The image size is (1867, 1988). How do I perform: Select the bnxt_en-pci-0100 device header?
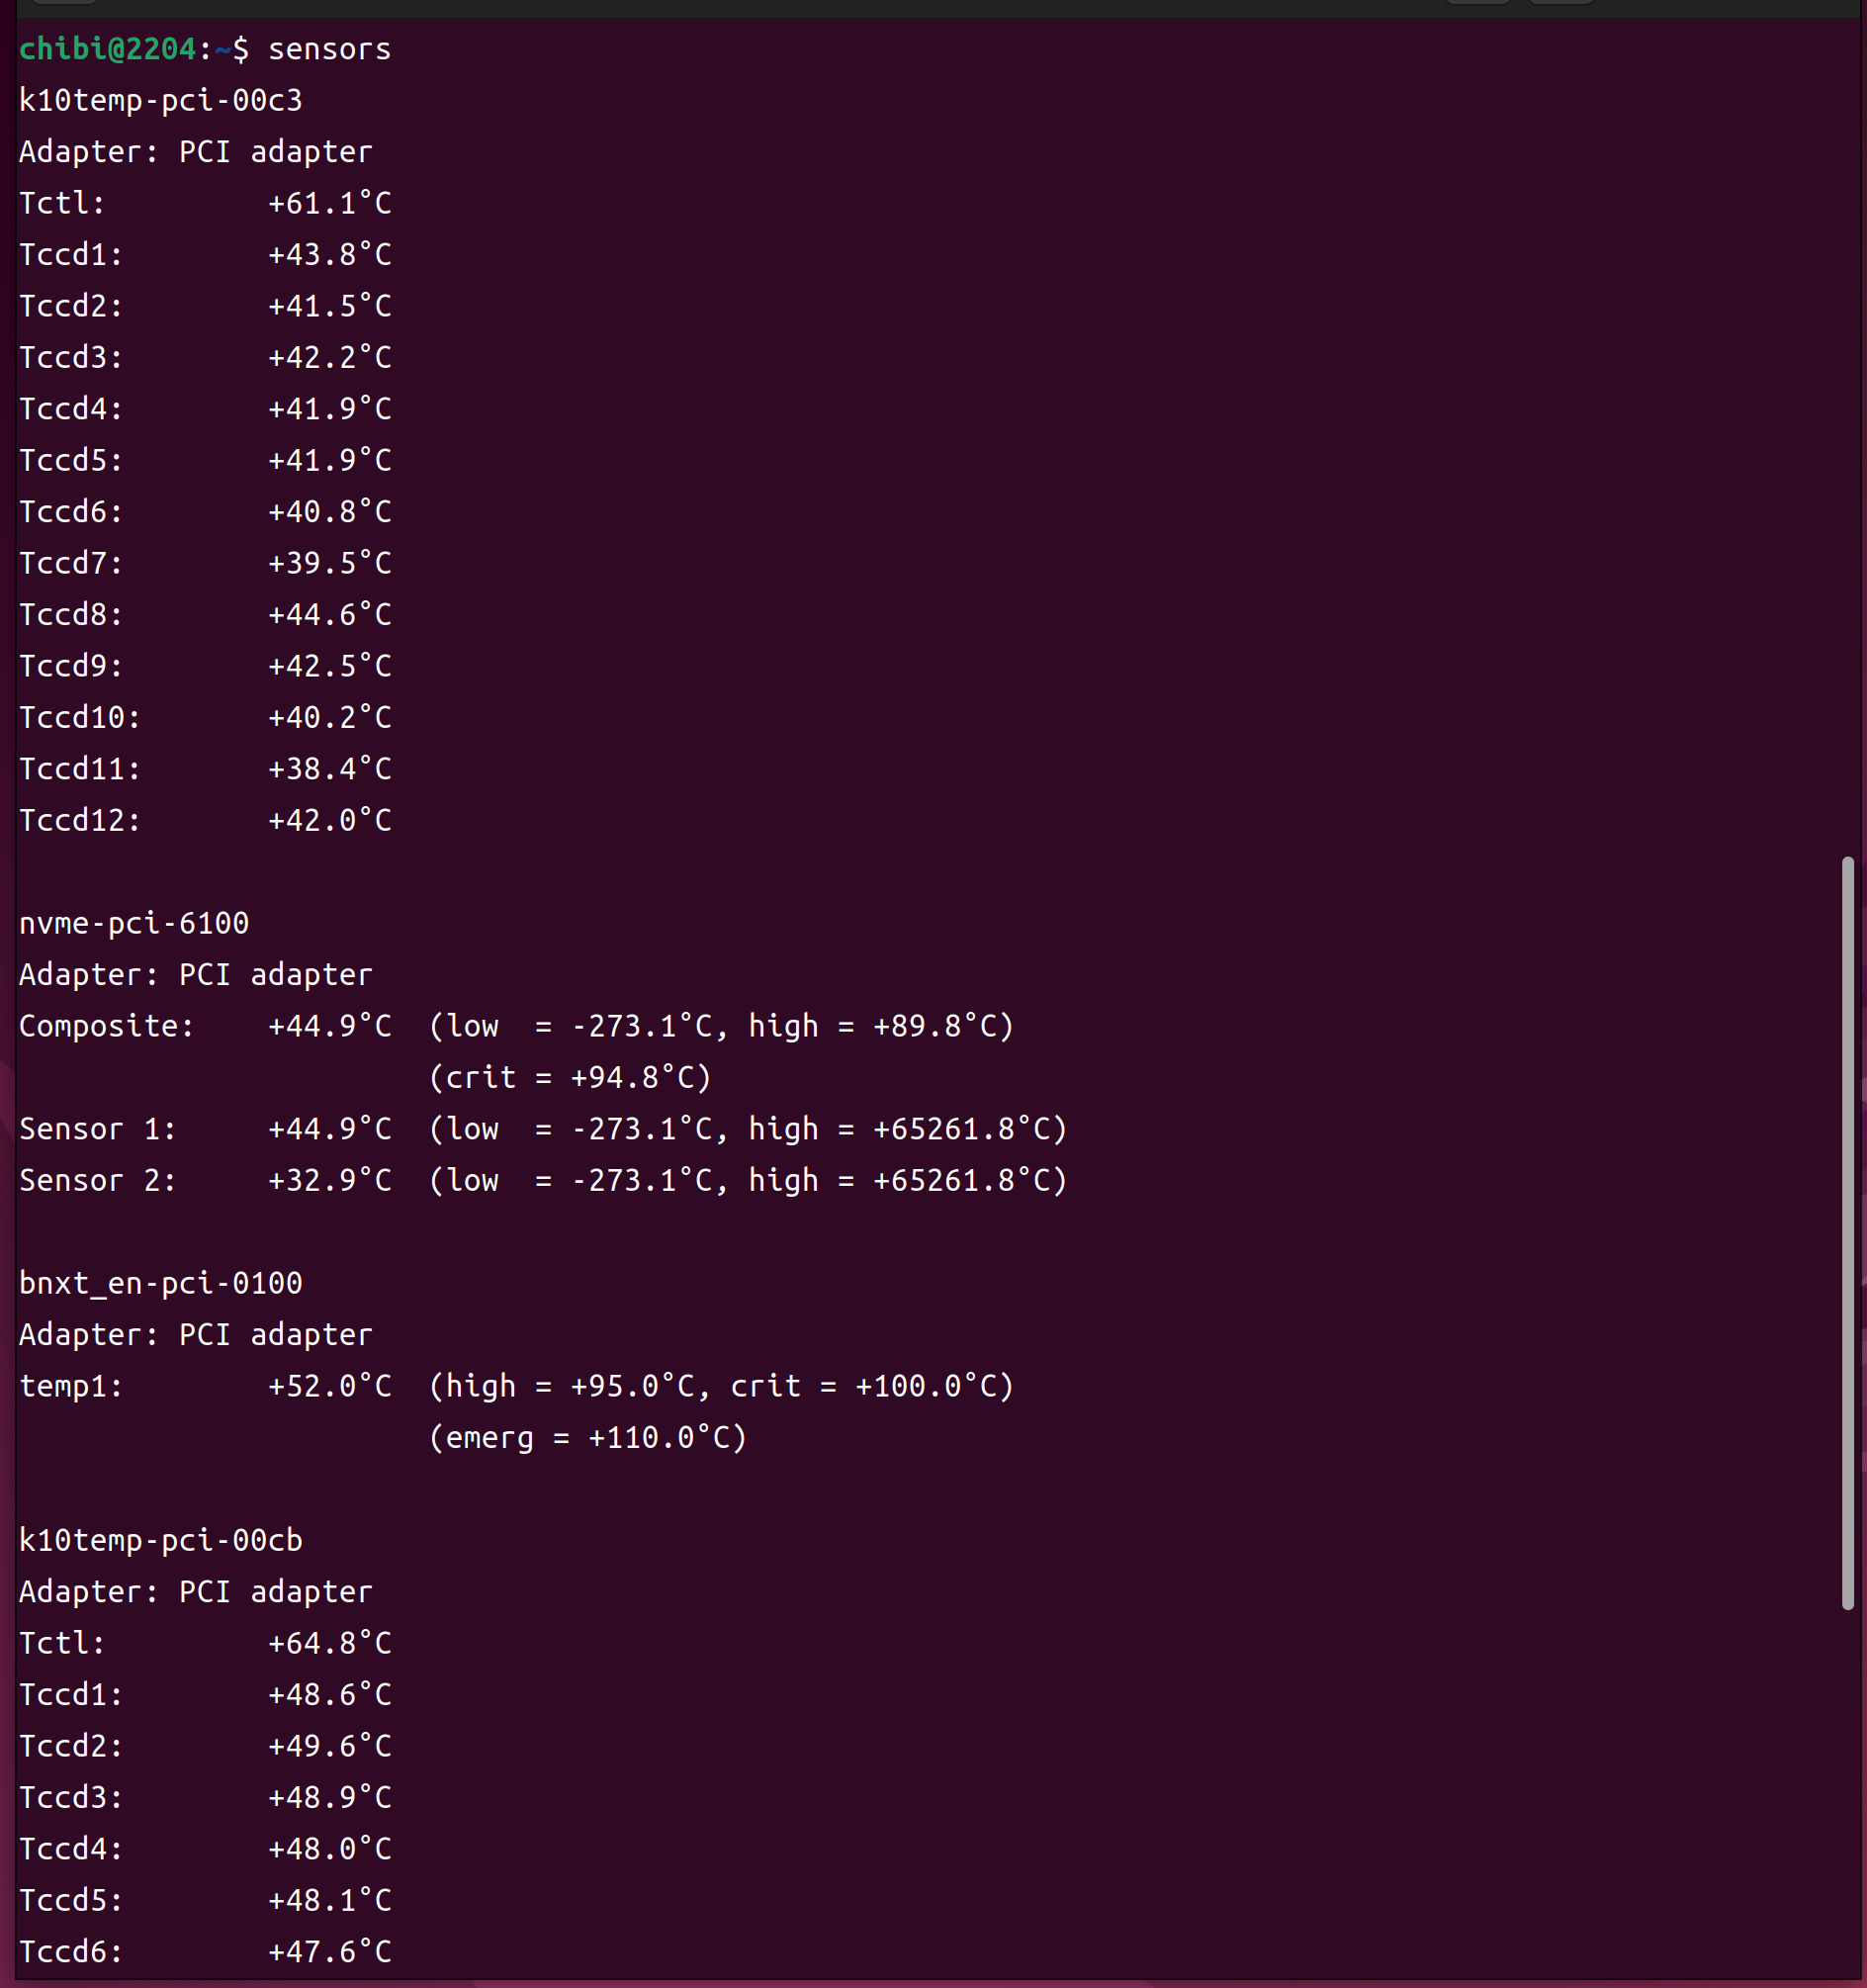tap(160, 1283)
